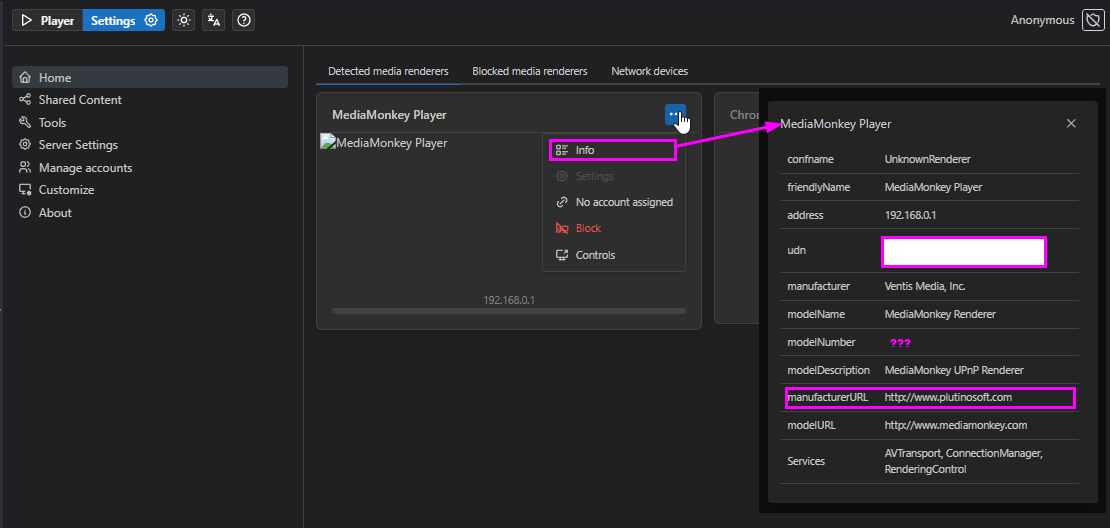Open Home in the sidebar
Viewport: 1110px width, 528px height.
(x=55, y=77)
